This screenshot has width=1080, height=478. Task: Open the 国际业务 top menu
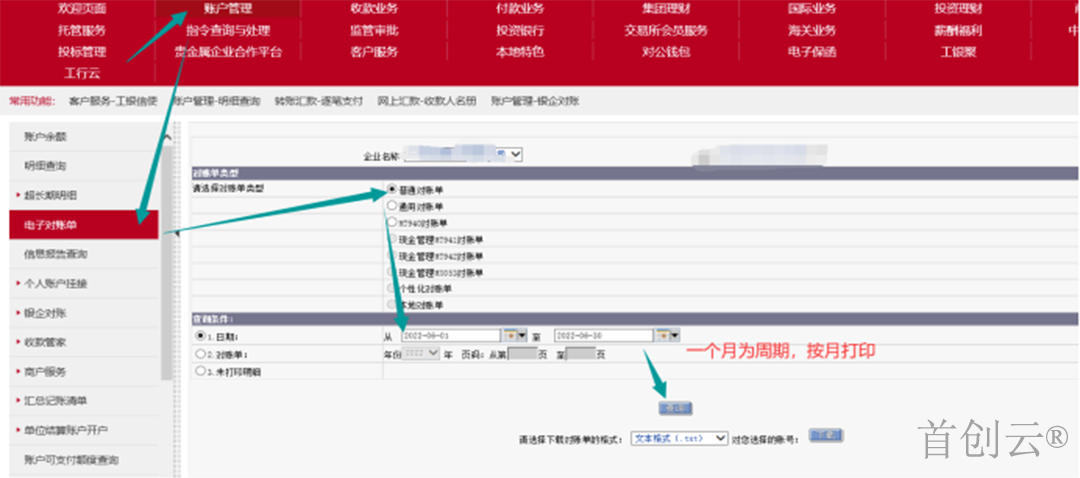click(812, 9)
